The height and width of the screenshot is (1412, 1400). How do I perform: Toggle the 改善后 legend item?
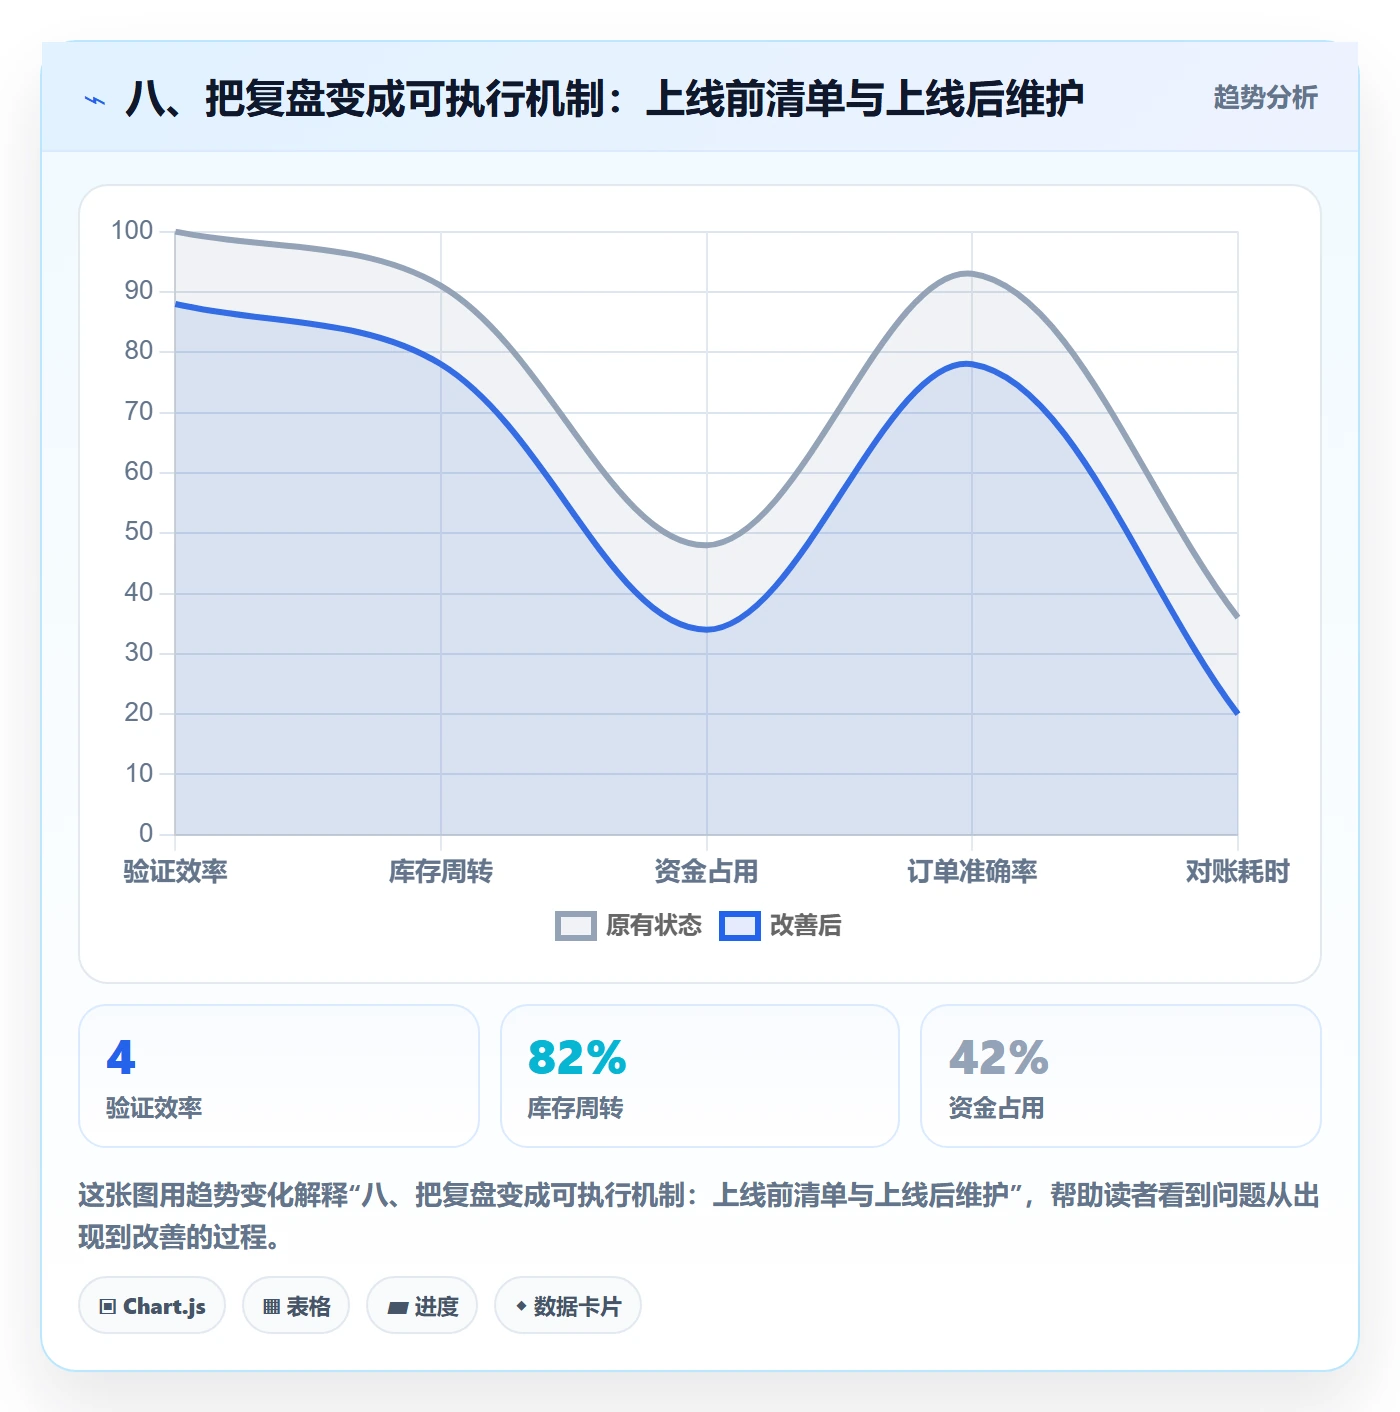pos(780,926)
